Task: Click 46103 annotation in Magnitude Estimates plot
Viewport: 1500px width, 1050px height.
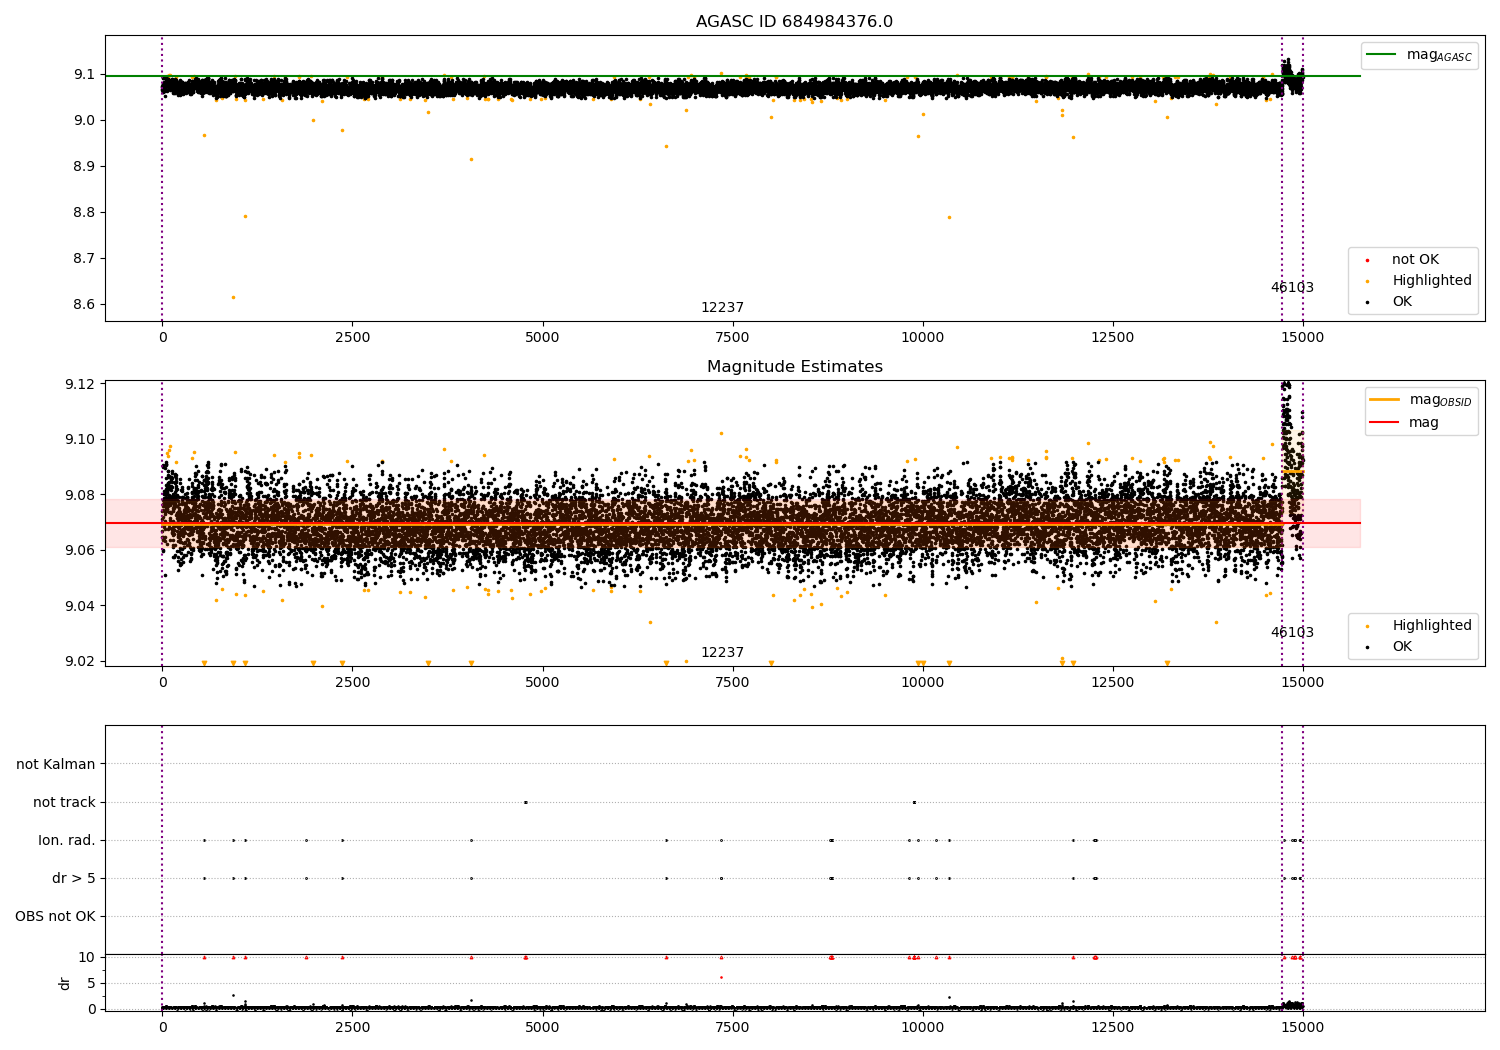Action: [1292, 633]
